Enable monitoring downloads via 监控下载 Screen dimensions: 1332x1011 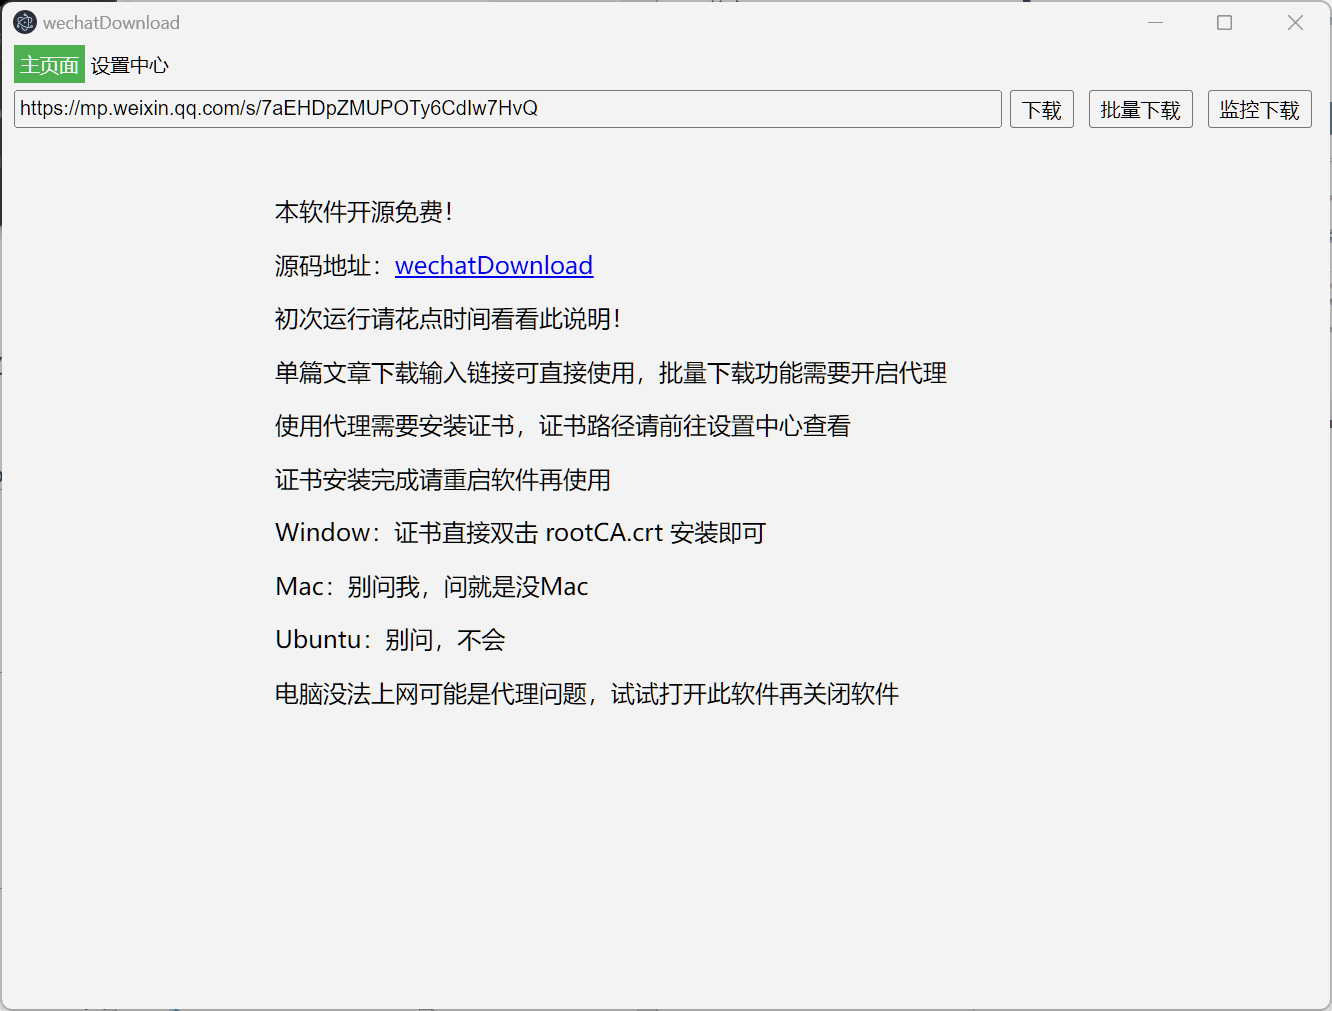pos(1259,109)
